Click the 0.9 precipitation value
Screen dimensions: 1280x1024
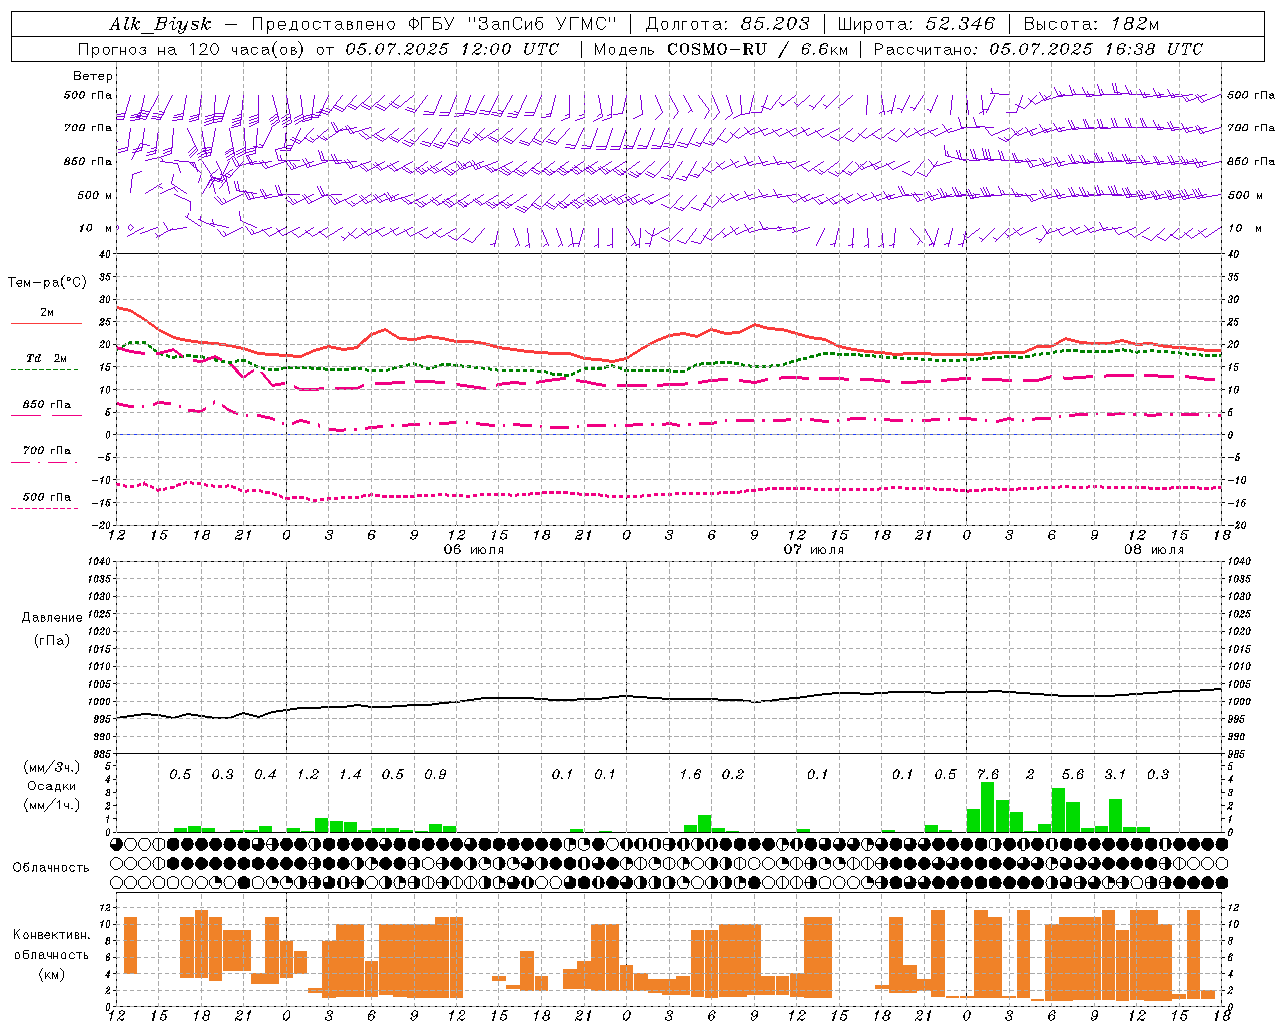tap(435, 775)
